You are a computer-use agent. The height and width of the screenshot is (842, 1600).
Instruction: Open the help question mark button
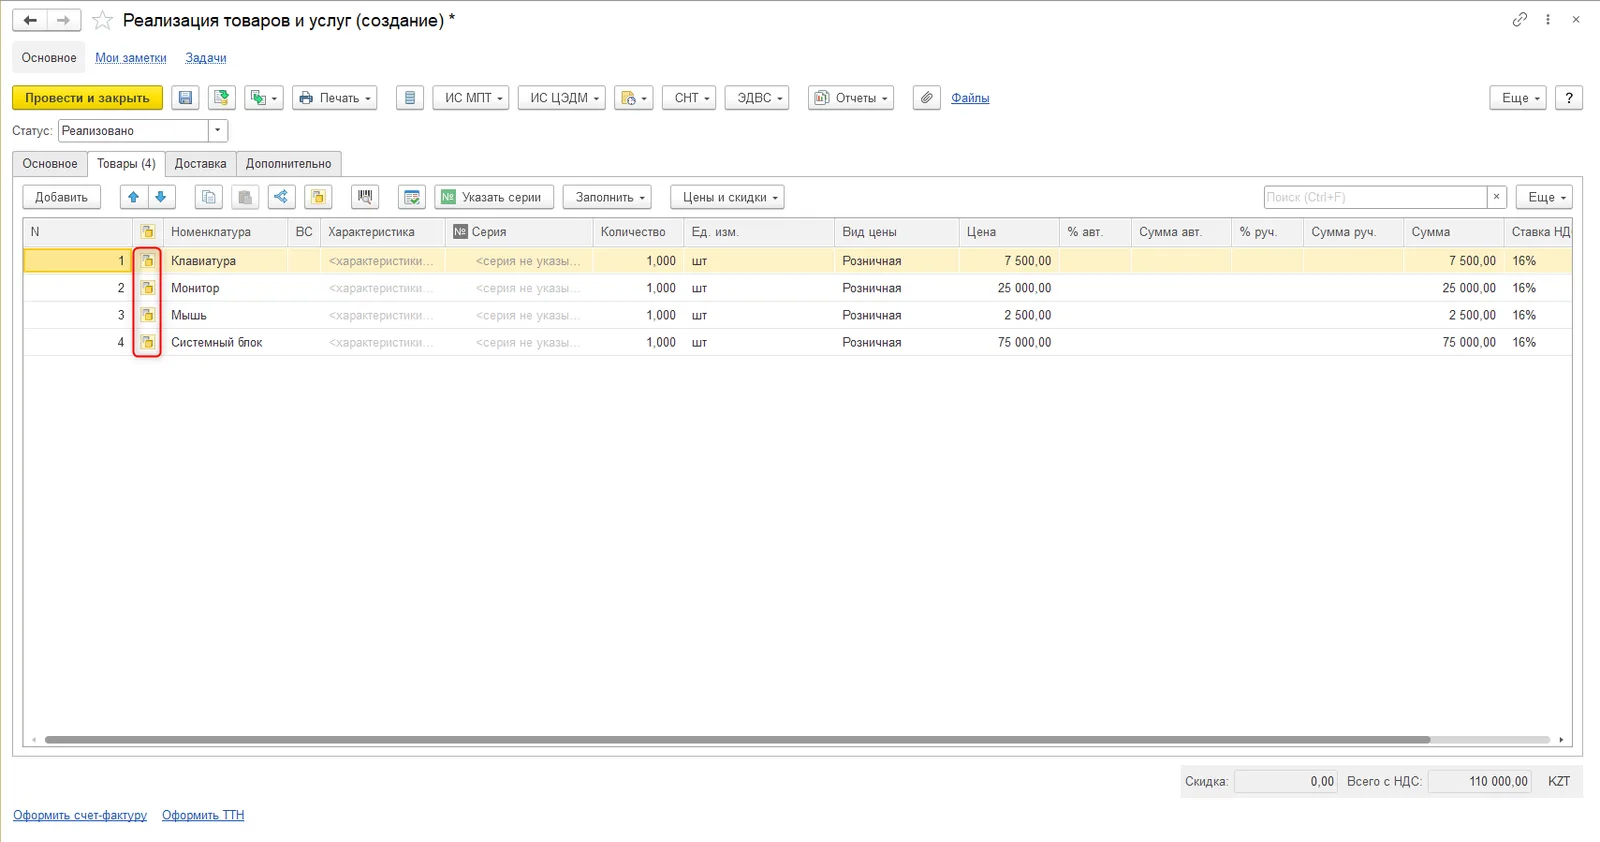pos(1569,98)
